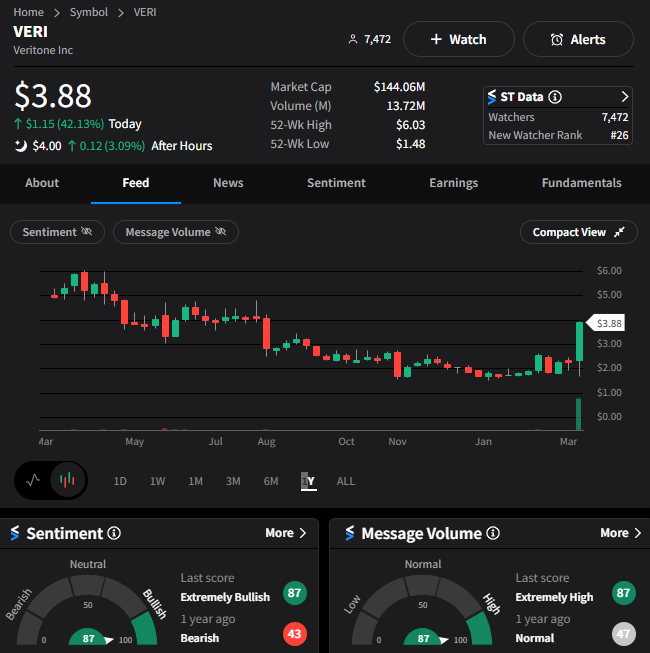Open Message Volume info icon
The image size is (650, 653).
tap(493, 533)
